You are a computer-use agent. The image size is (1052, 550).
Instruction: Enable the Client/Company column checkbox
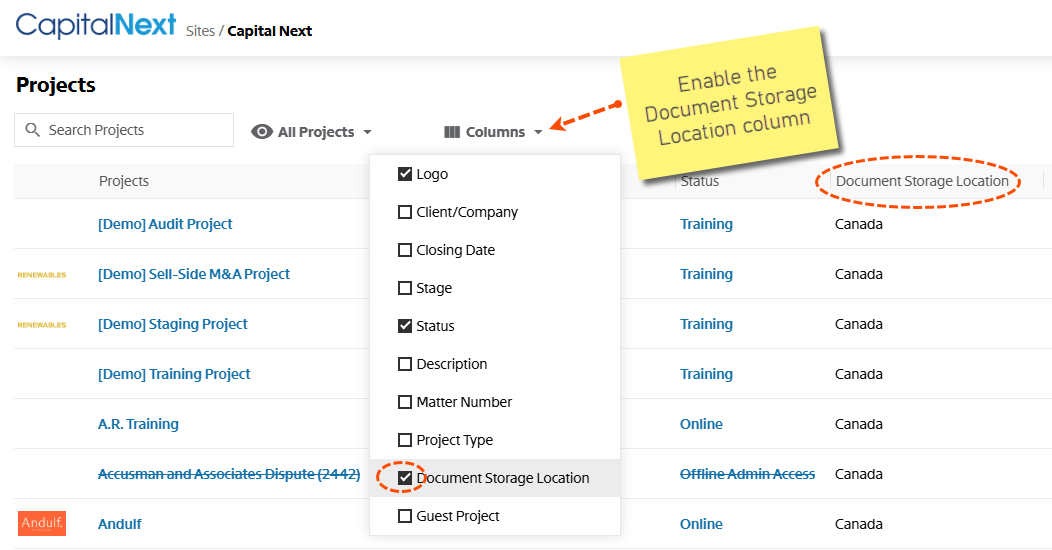click(405, 212)
